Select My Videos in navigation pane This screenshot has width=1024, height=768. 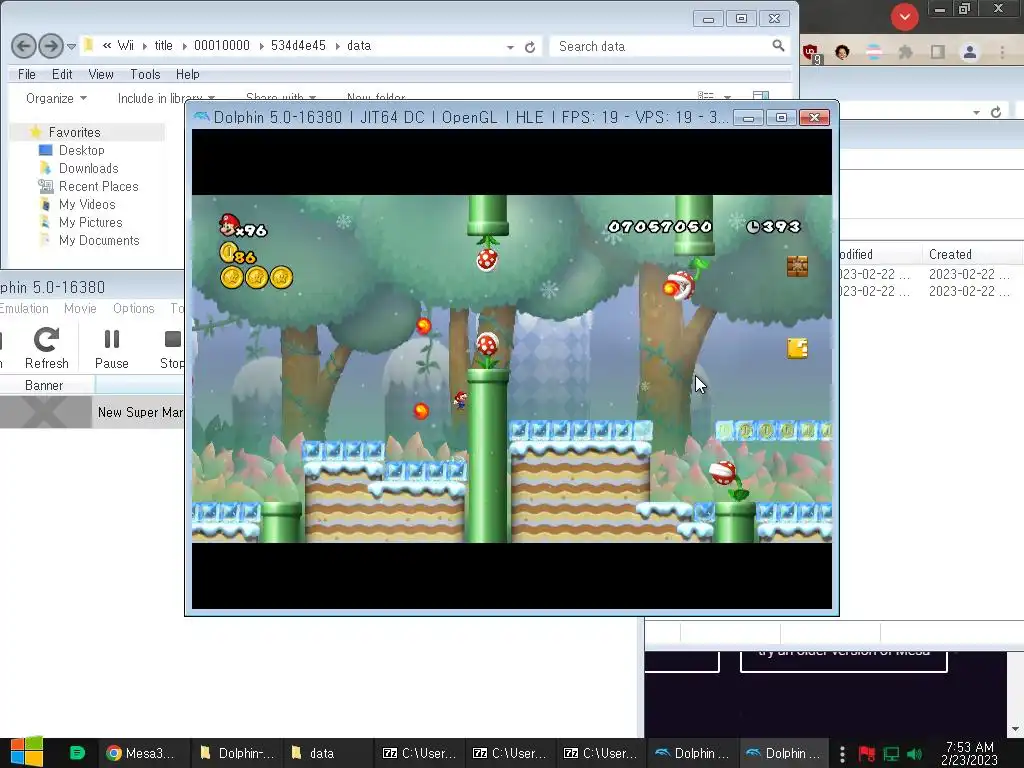tap(87, 204)
